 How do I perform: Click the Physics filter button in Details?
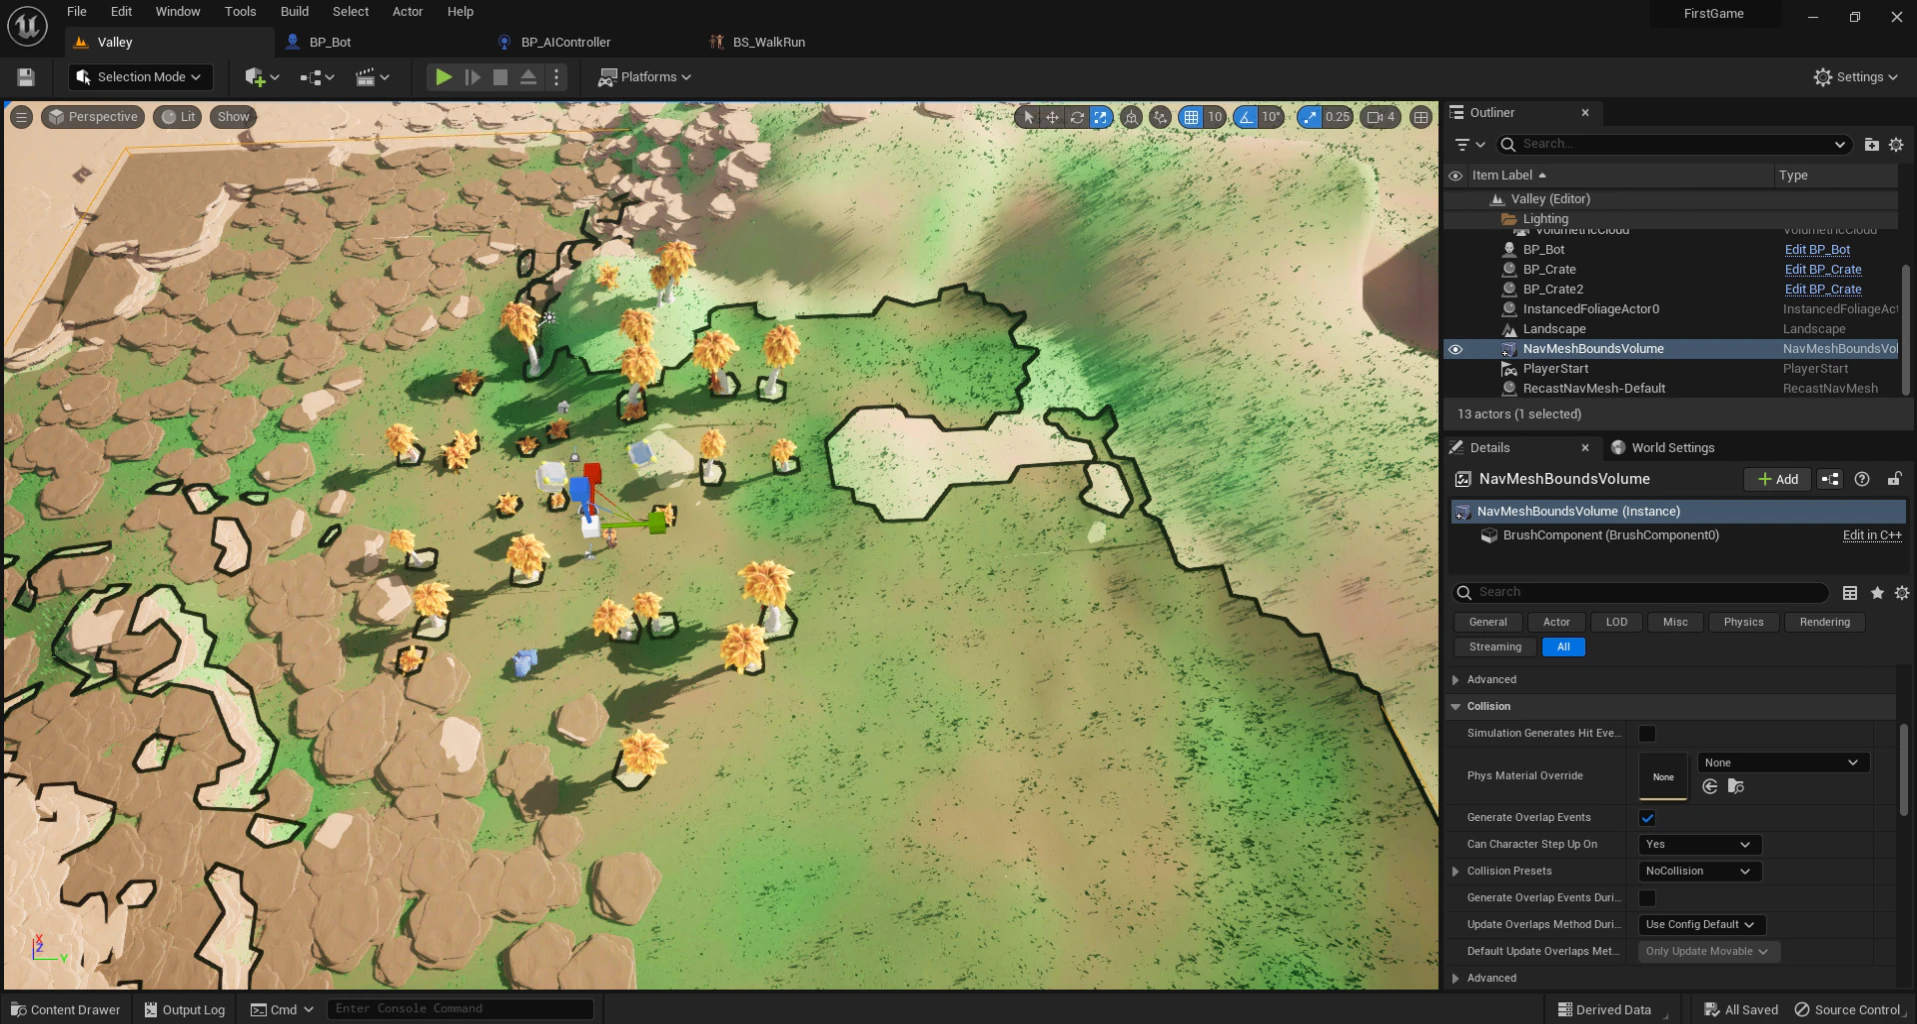tap(1743, 622)
